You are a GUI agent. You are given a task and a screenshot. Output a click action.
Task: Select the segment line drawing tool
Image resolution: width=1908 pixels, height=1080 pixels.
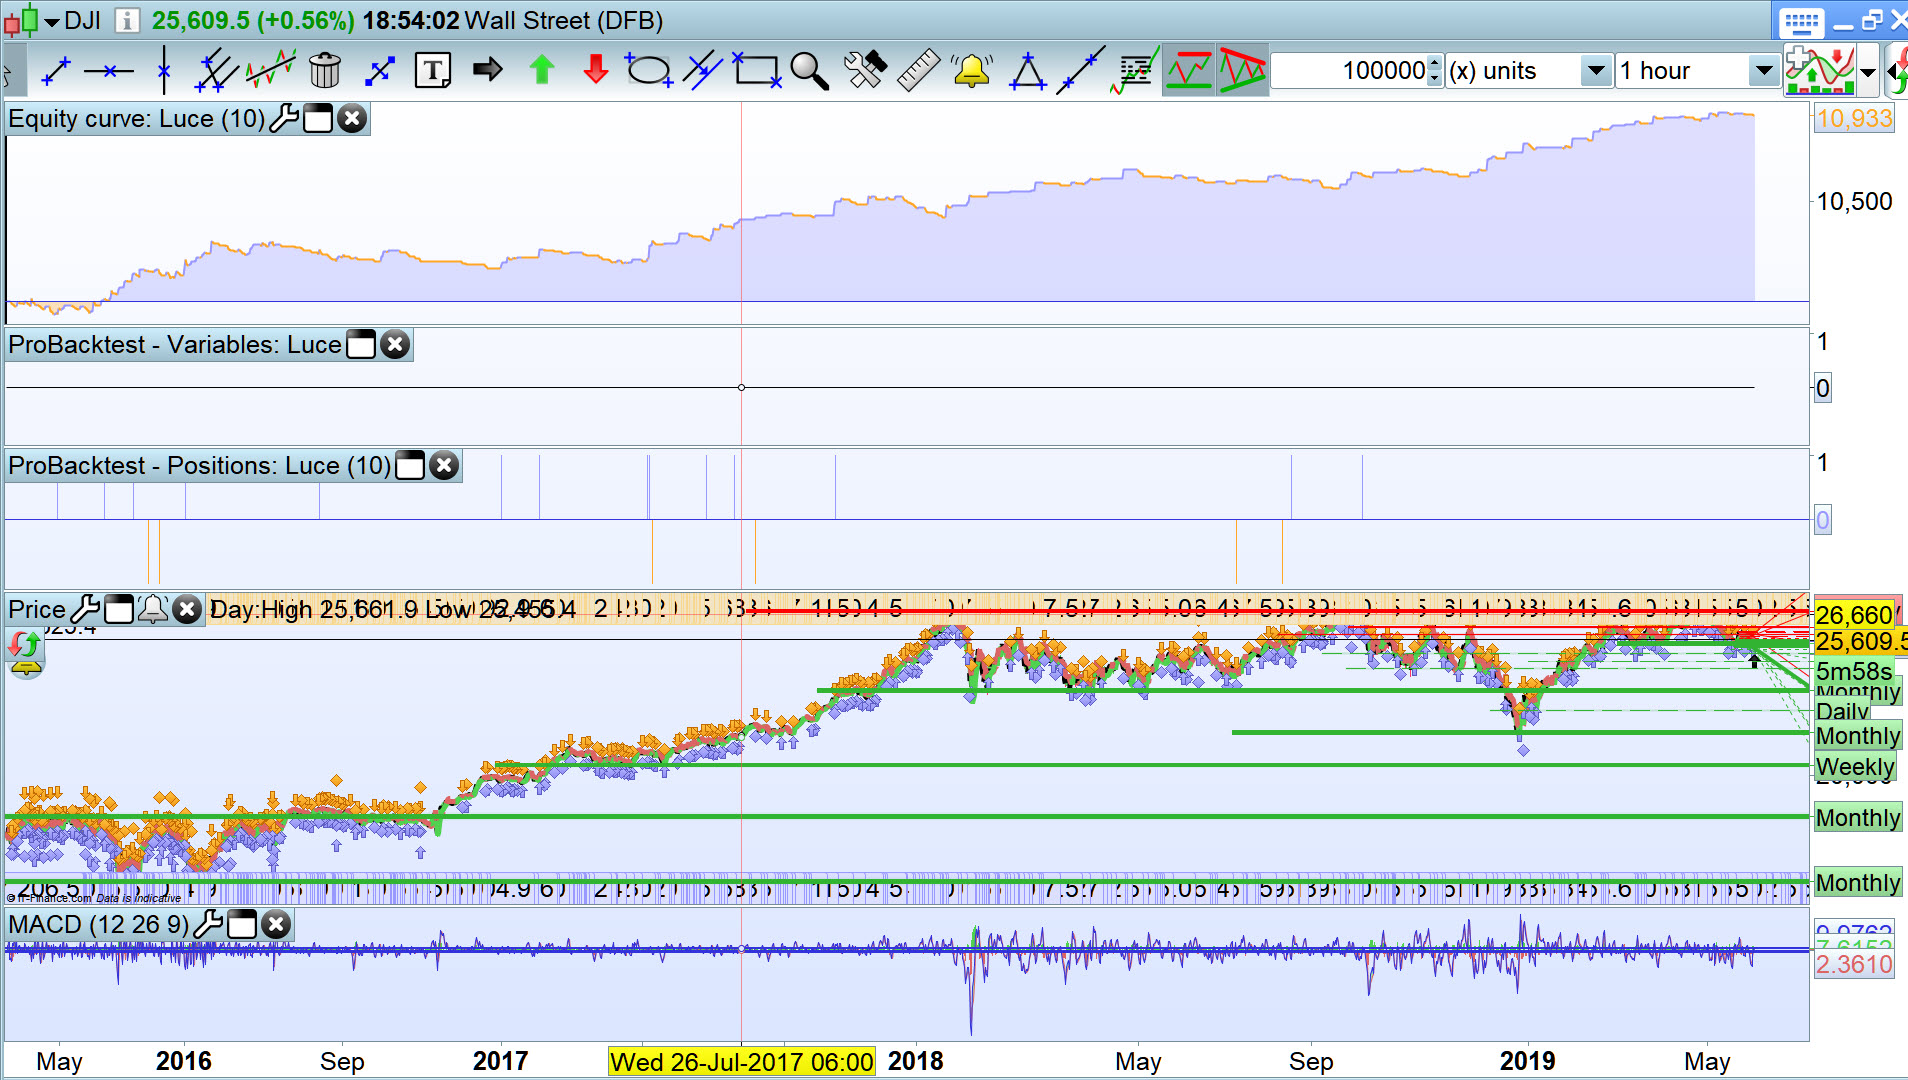click(56, 71)
